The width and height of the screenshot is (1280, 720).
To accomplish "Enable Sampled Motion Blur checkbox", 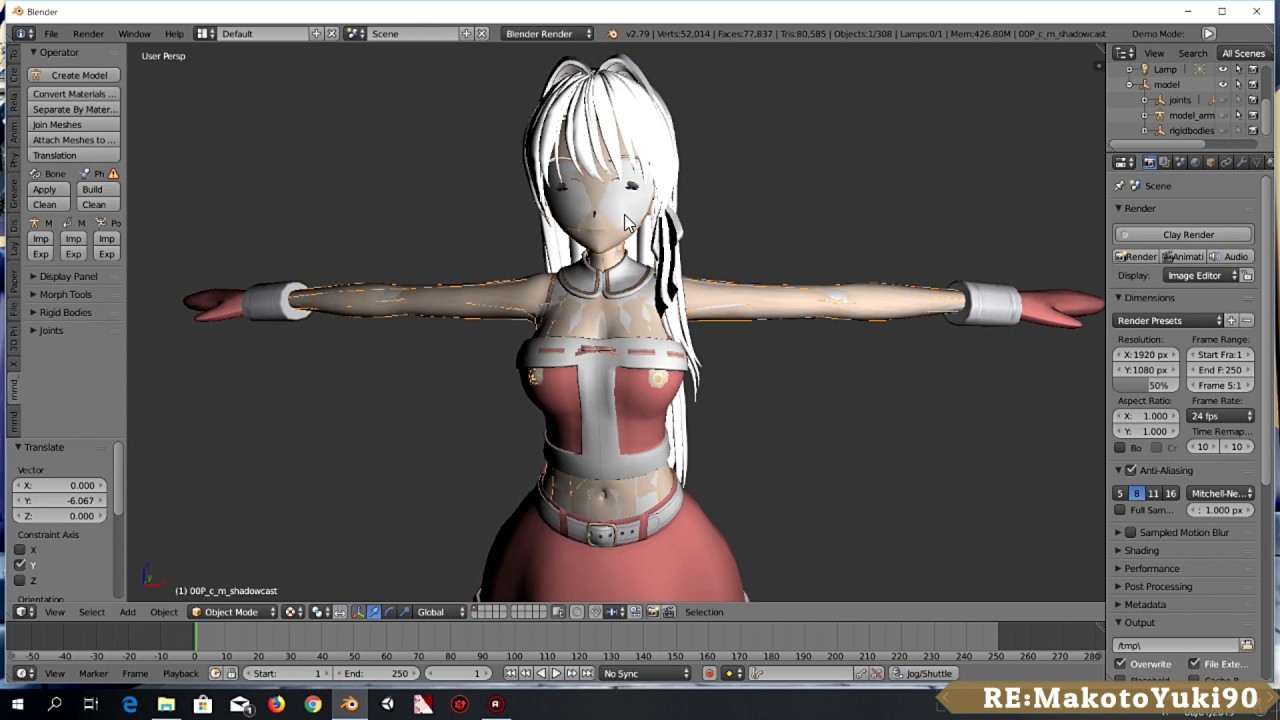I will (x=1131, y=532).
